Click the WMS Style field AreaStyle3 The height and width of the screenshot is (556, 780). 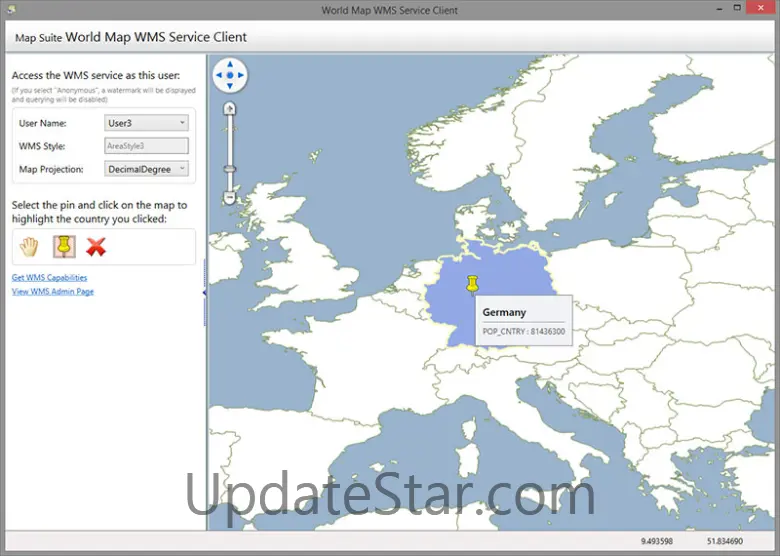pyautogui.click(x=146, y=146)
